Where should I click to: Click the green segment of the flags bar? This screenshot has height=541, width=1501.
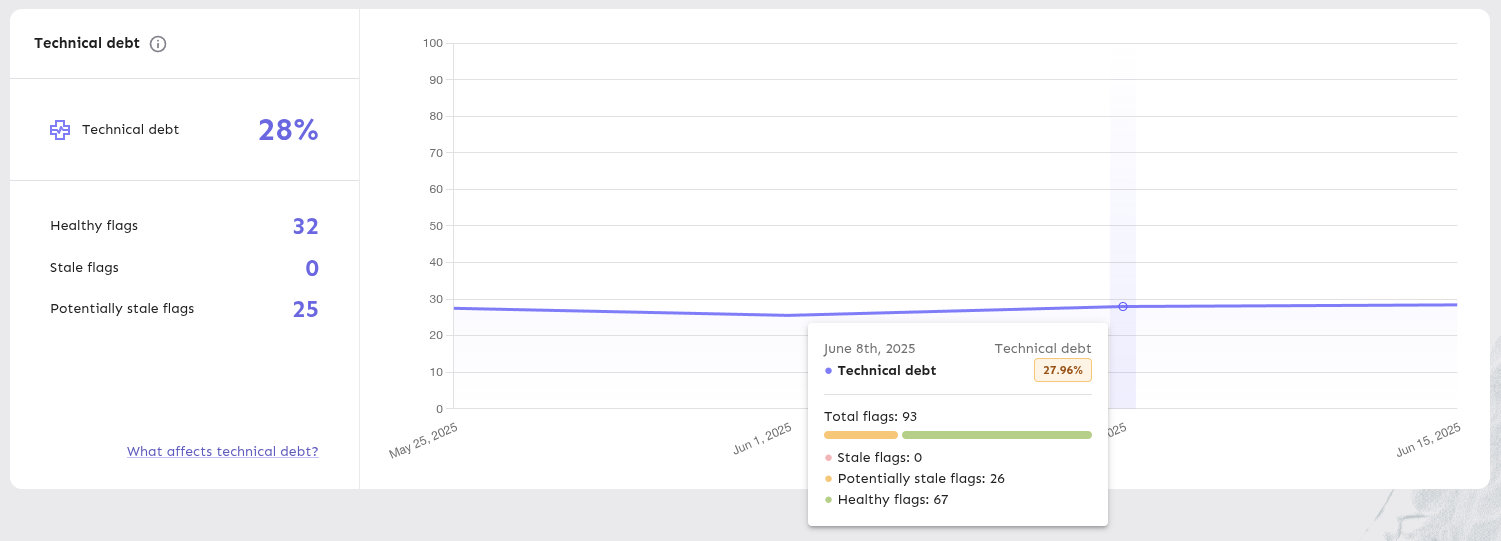click(x=996, y=435)
